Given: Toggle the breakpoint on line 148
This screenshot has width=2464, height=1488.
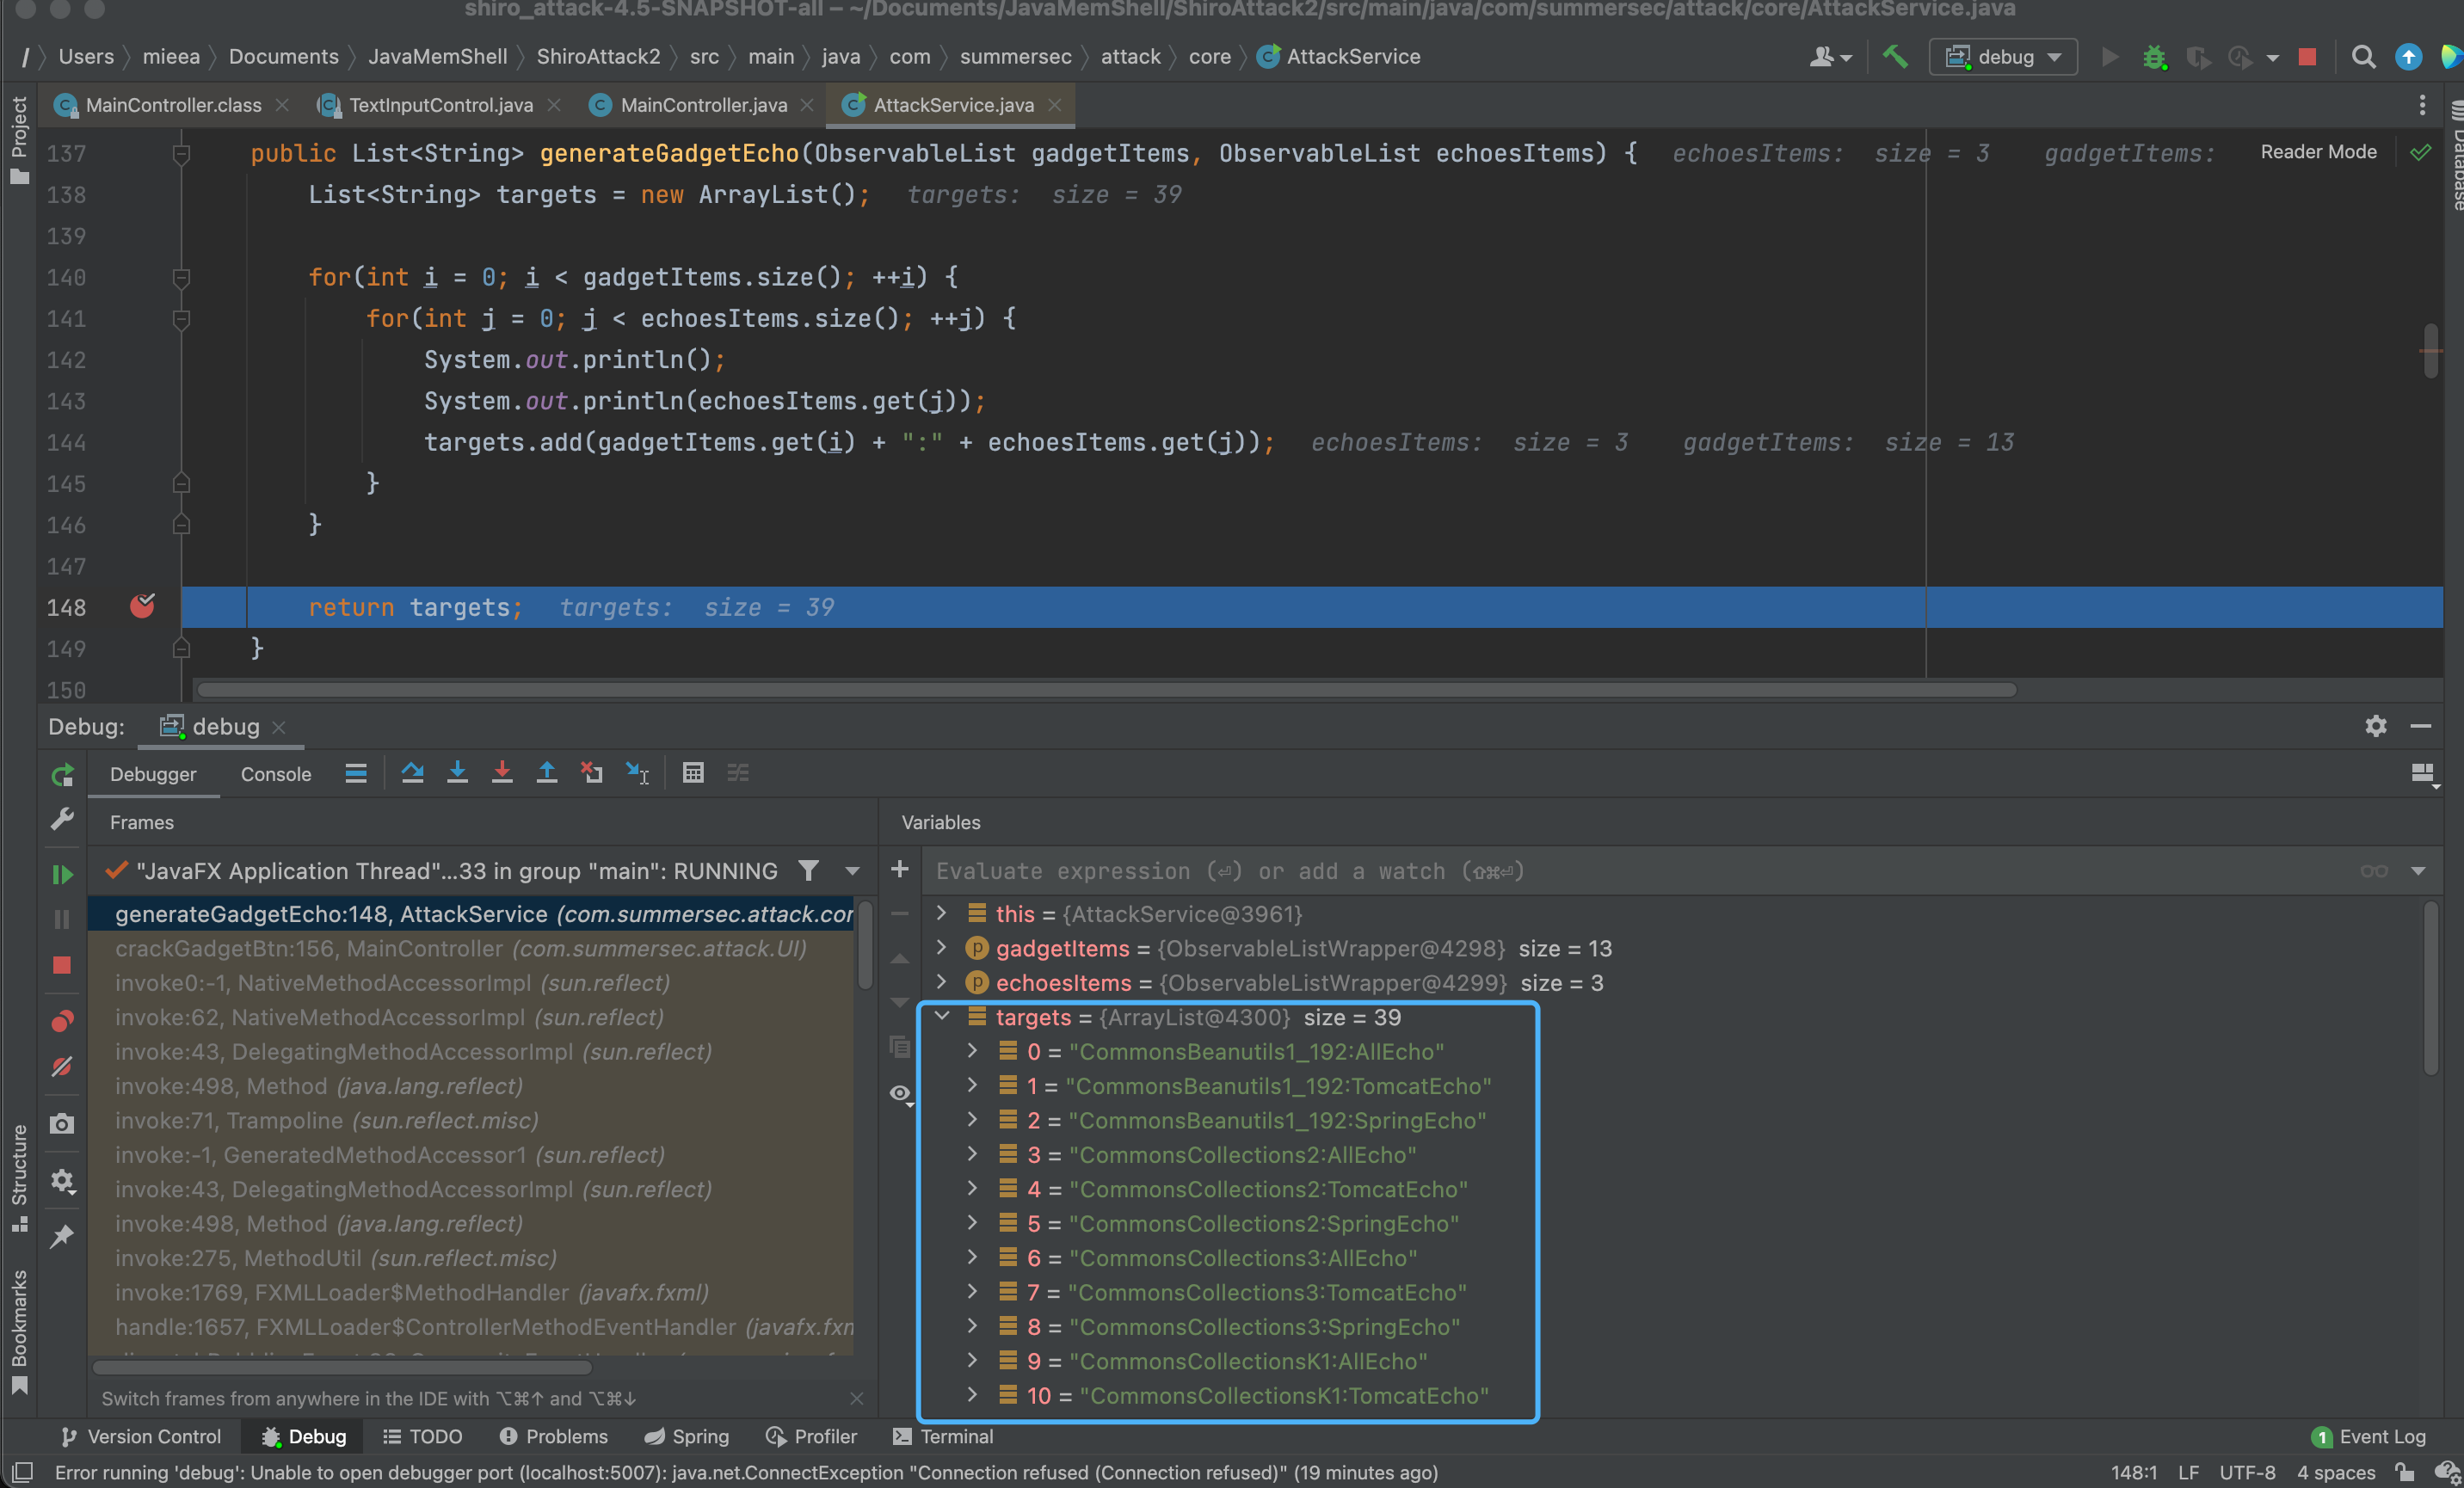Looking at the screenshot, I should pyautogui.click(x=143, y=606).
